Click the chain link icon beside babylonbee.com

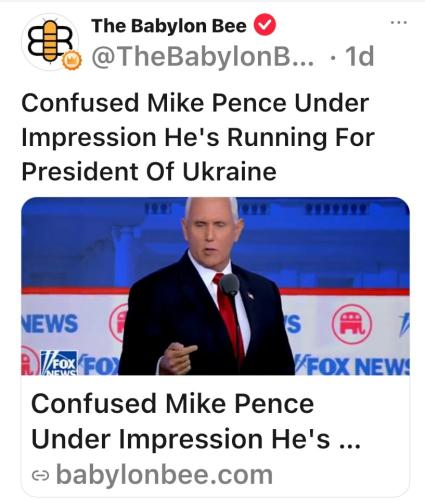40,476
